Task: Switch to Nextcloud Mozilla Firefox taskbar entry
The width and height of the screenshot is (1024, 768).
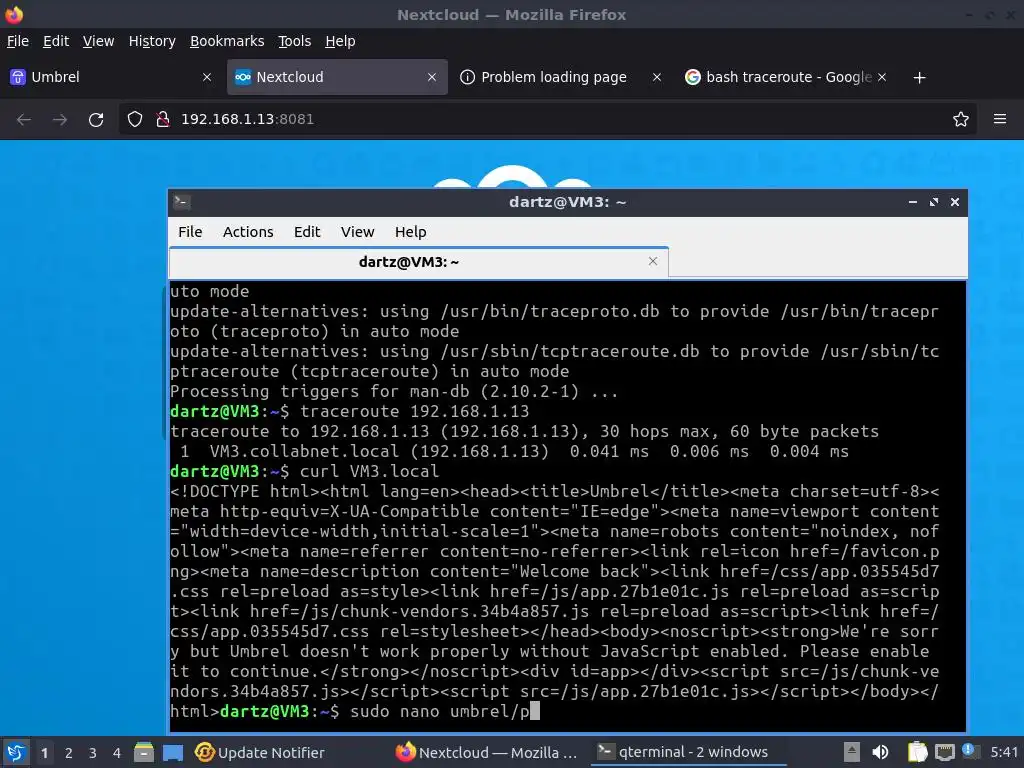Action: pyautogui.click(x=488, y=752)
